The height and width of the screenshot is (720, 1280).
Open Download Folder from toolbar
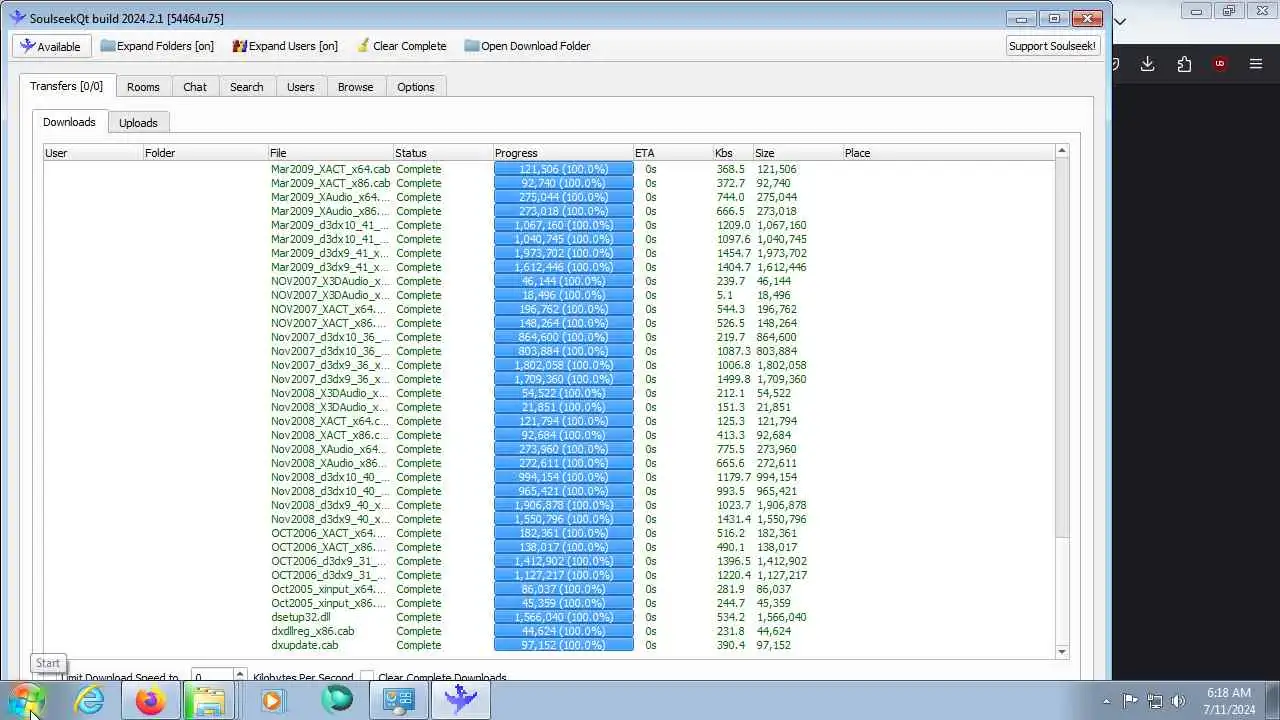point(527,46)
